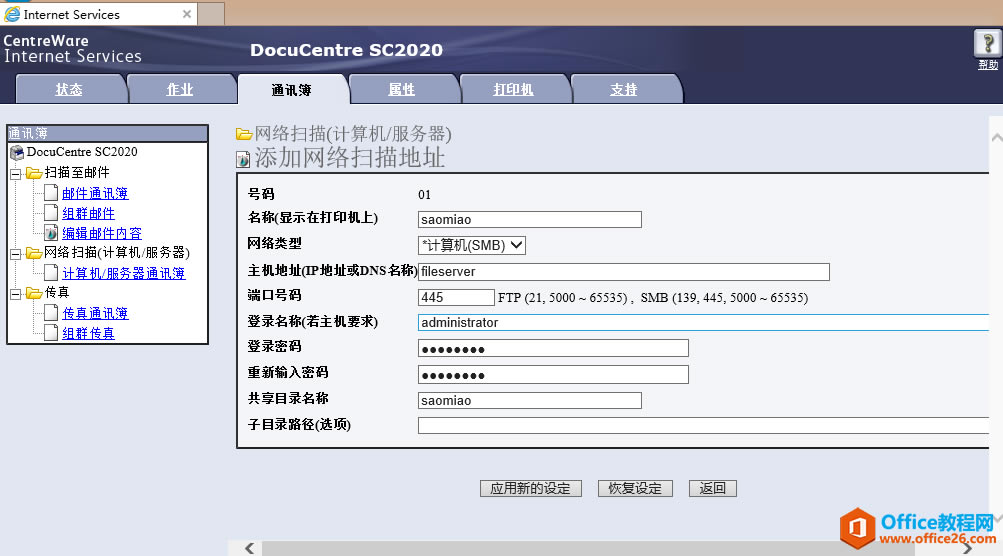Go to the 支持 tab
This screenshot has width=1003, height=556.
point(624,90)
